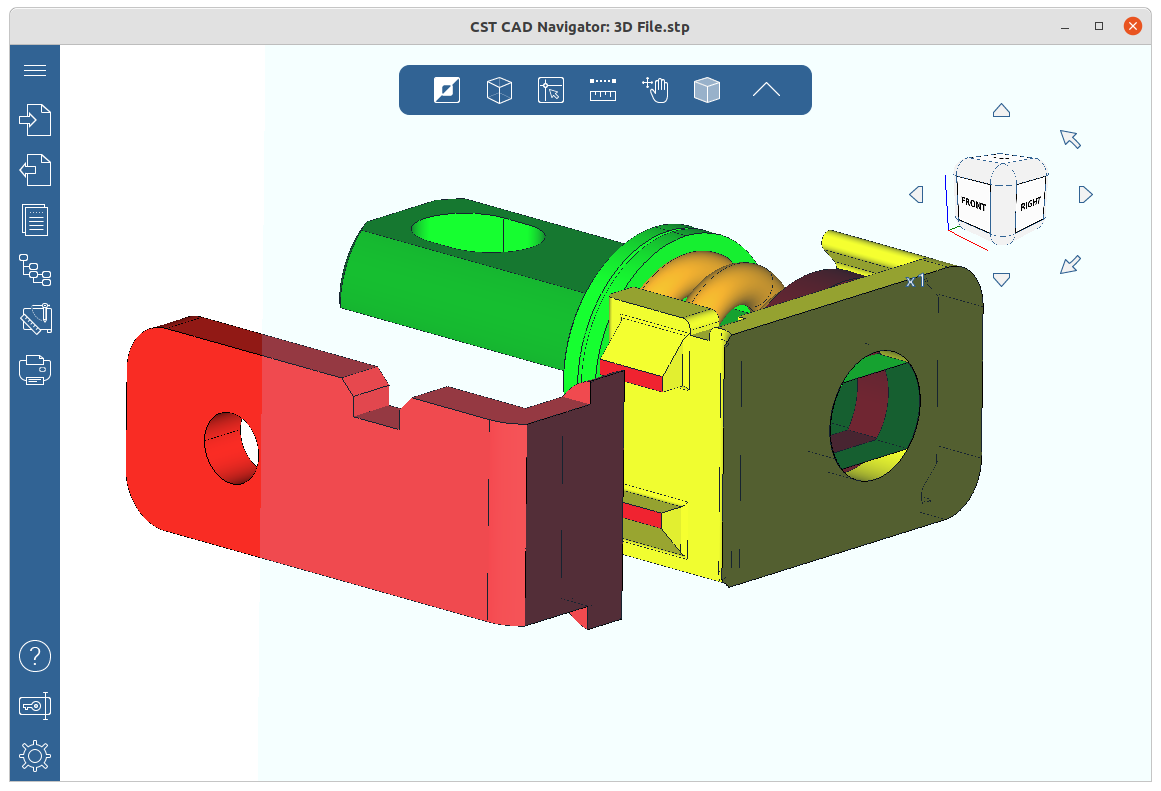Viewport: 1161px width, 791px height.
Task: Click the import file icon
Action: click(x=35, y=120)
